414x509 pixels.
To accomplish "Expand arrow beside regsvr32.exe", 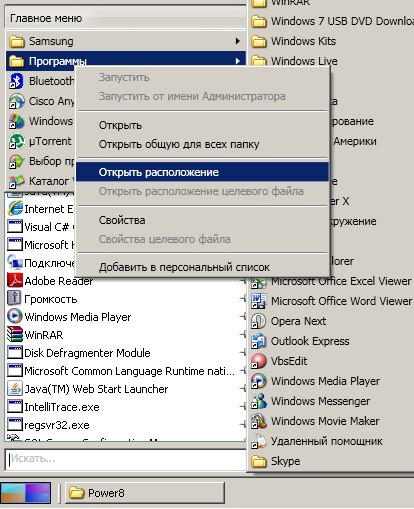I will point(243,424).
